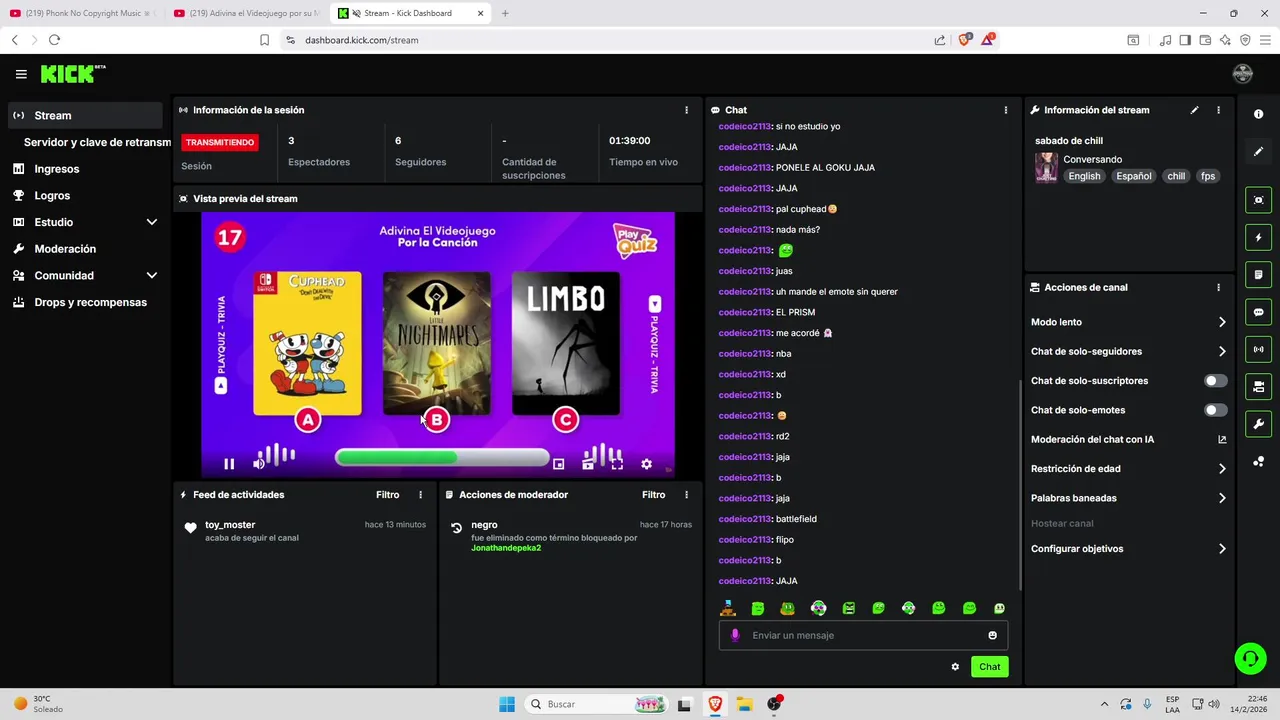Open Servidor y clave de retransmisión
This screenshot has width=1280, height=720.
tap(97, 142)
